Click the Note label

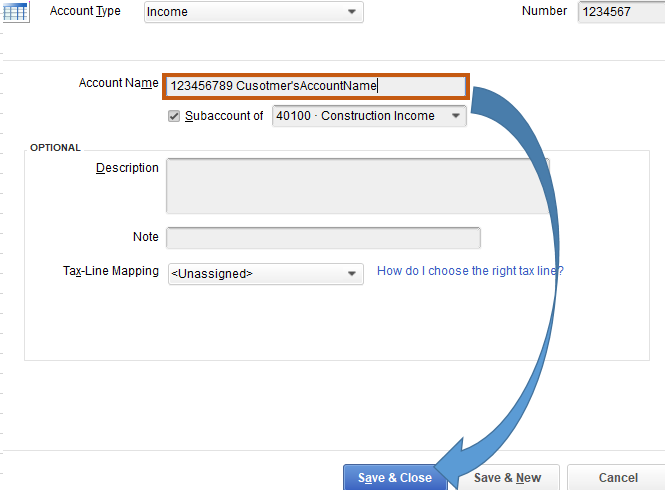[x=145, y=237]
